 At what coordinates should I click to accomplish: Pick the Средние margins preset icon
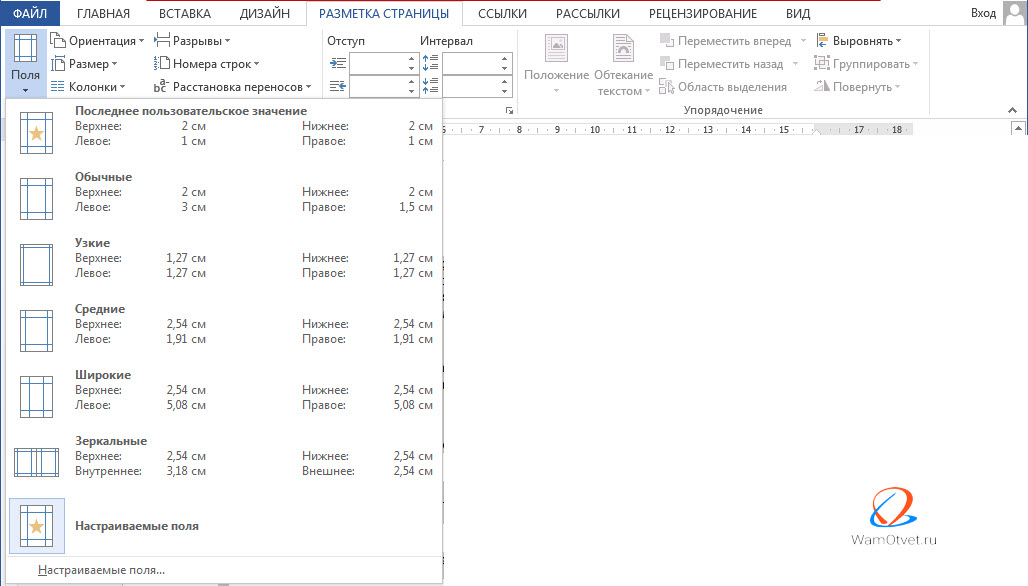35,330
